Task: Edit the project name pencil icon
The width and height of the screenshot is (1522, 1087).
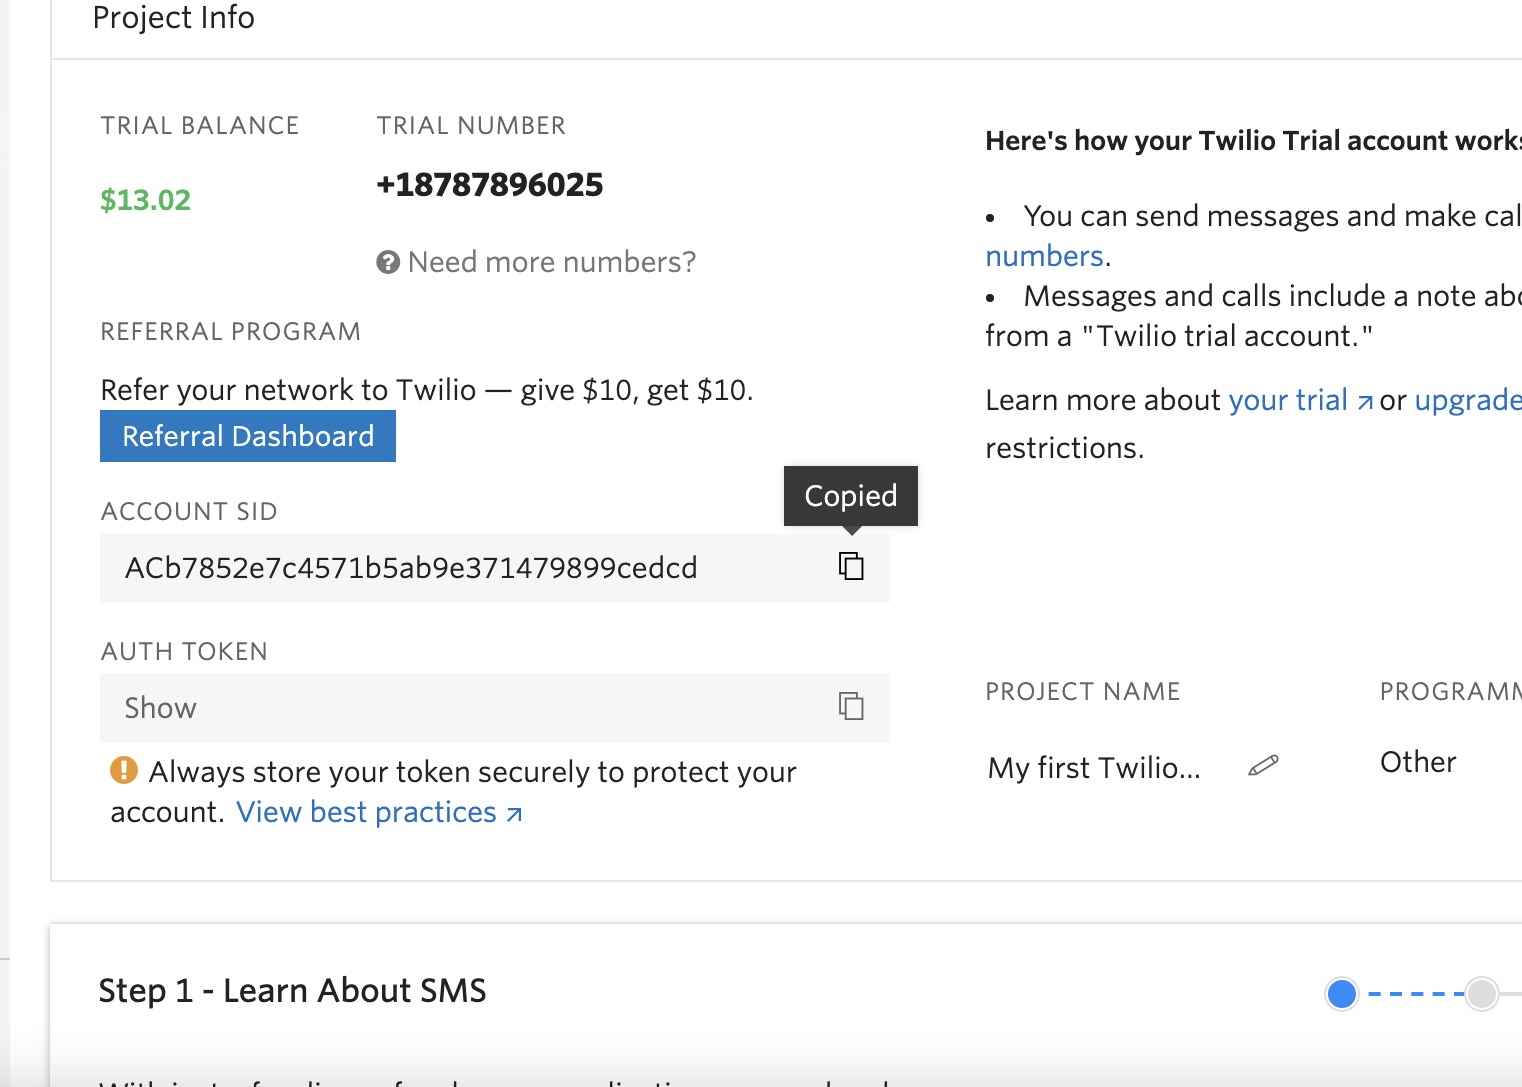Action: pyautogui.click(x=1264, y=766)
